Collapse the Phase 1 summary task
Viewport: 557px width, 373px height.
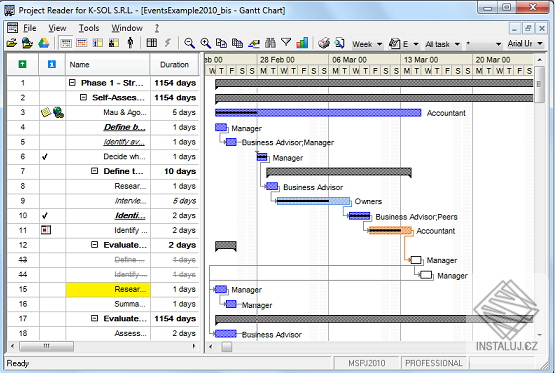click(x=72, y=83)
